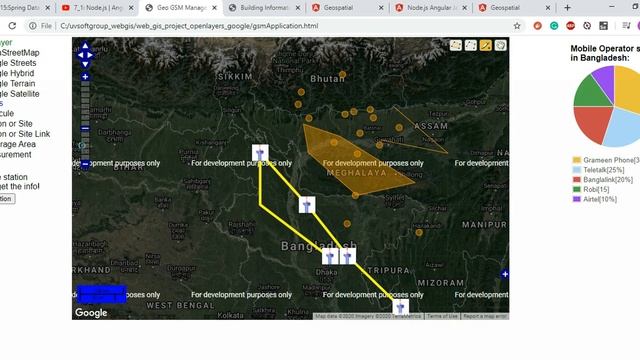640x360 pixels.
Task: Select the OpenStreetMap base layer label
Action: click(20, 53)
